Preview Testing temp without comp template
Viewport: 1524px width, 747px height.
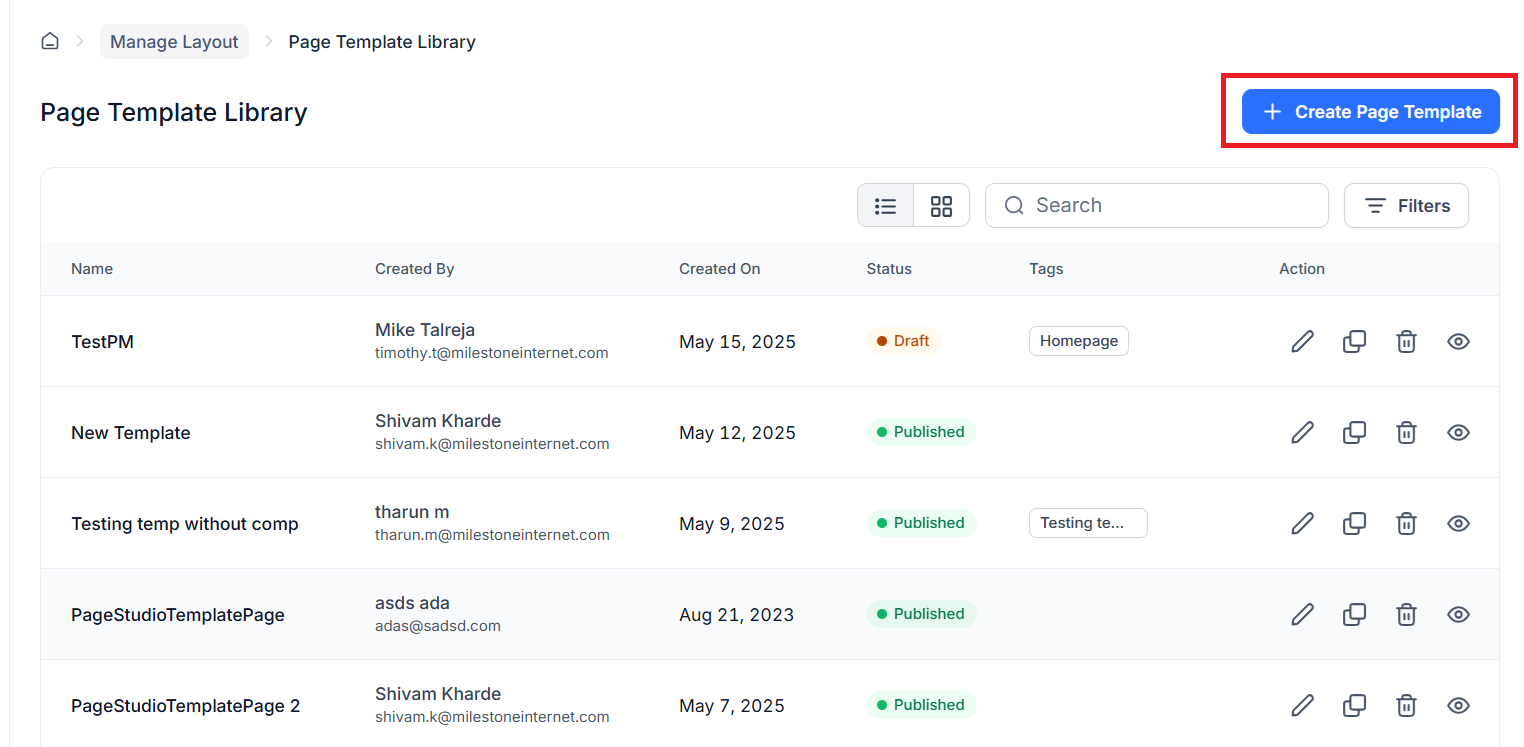coord(1459,524)
